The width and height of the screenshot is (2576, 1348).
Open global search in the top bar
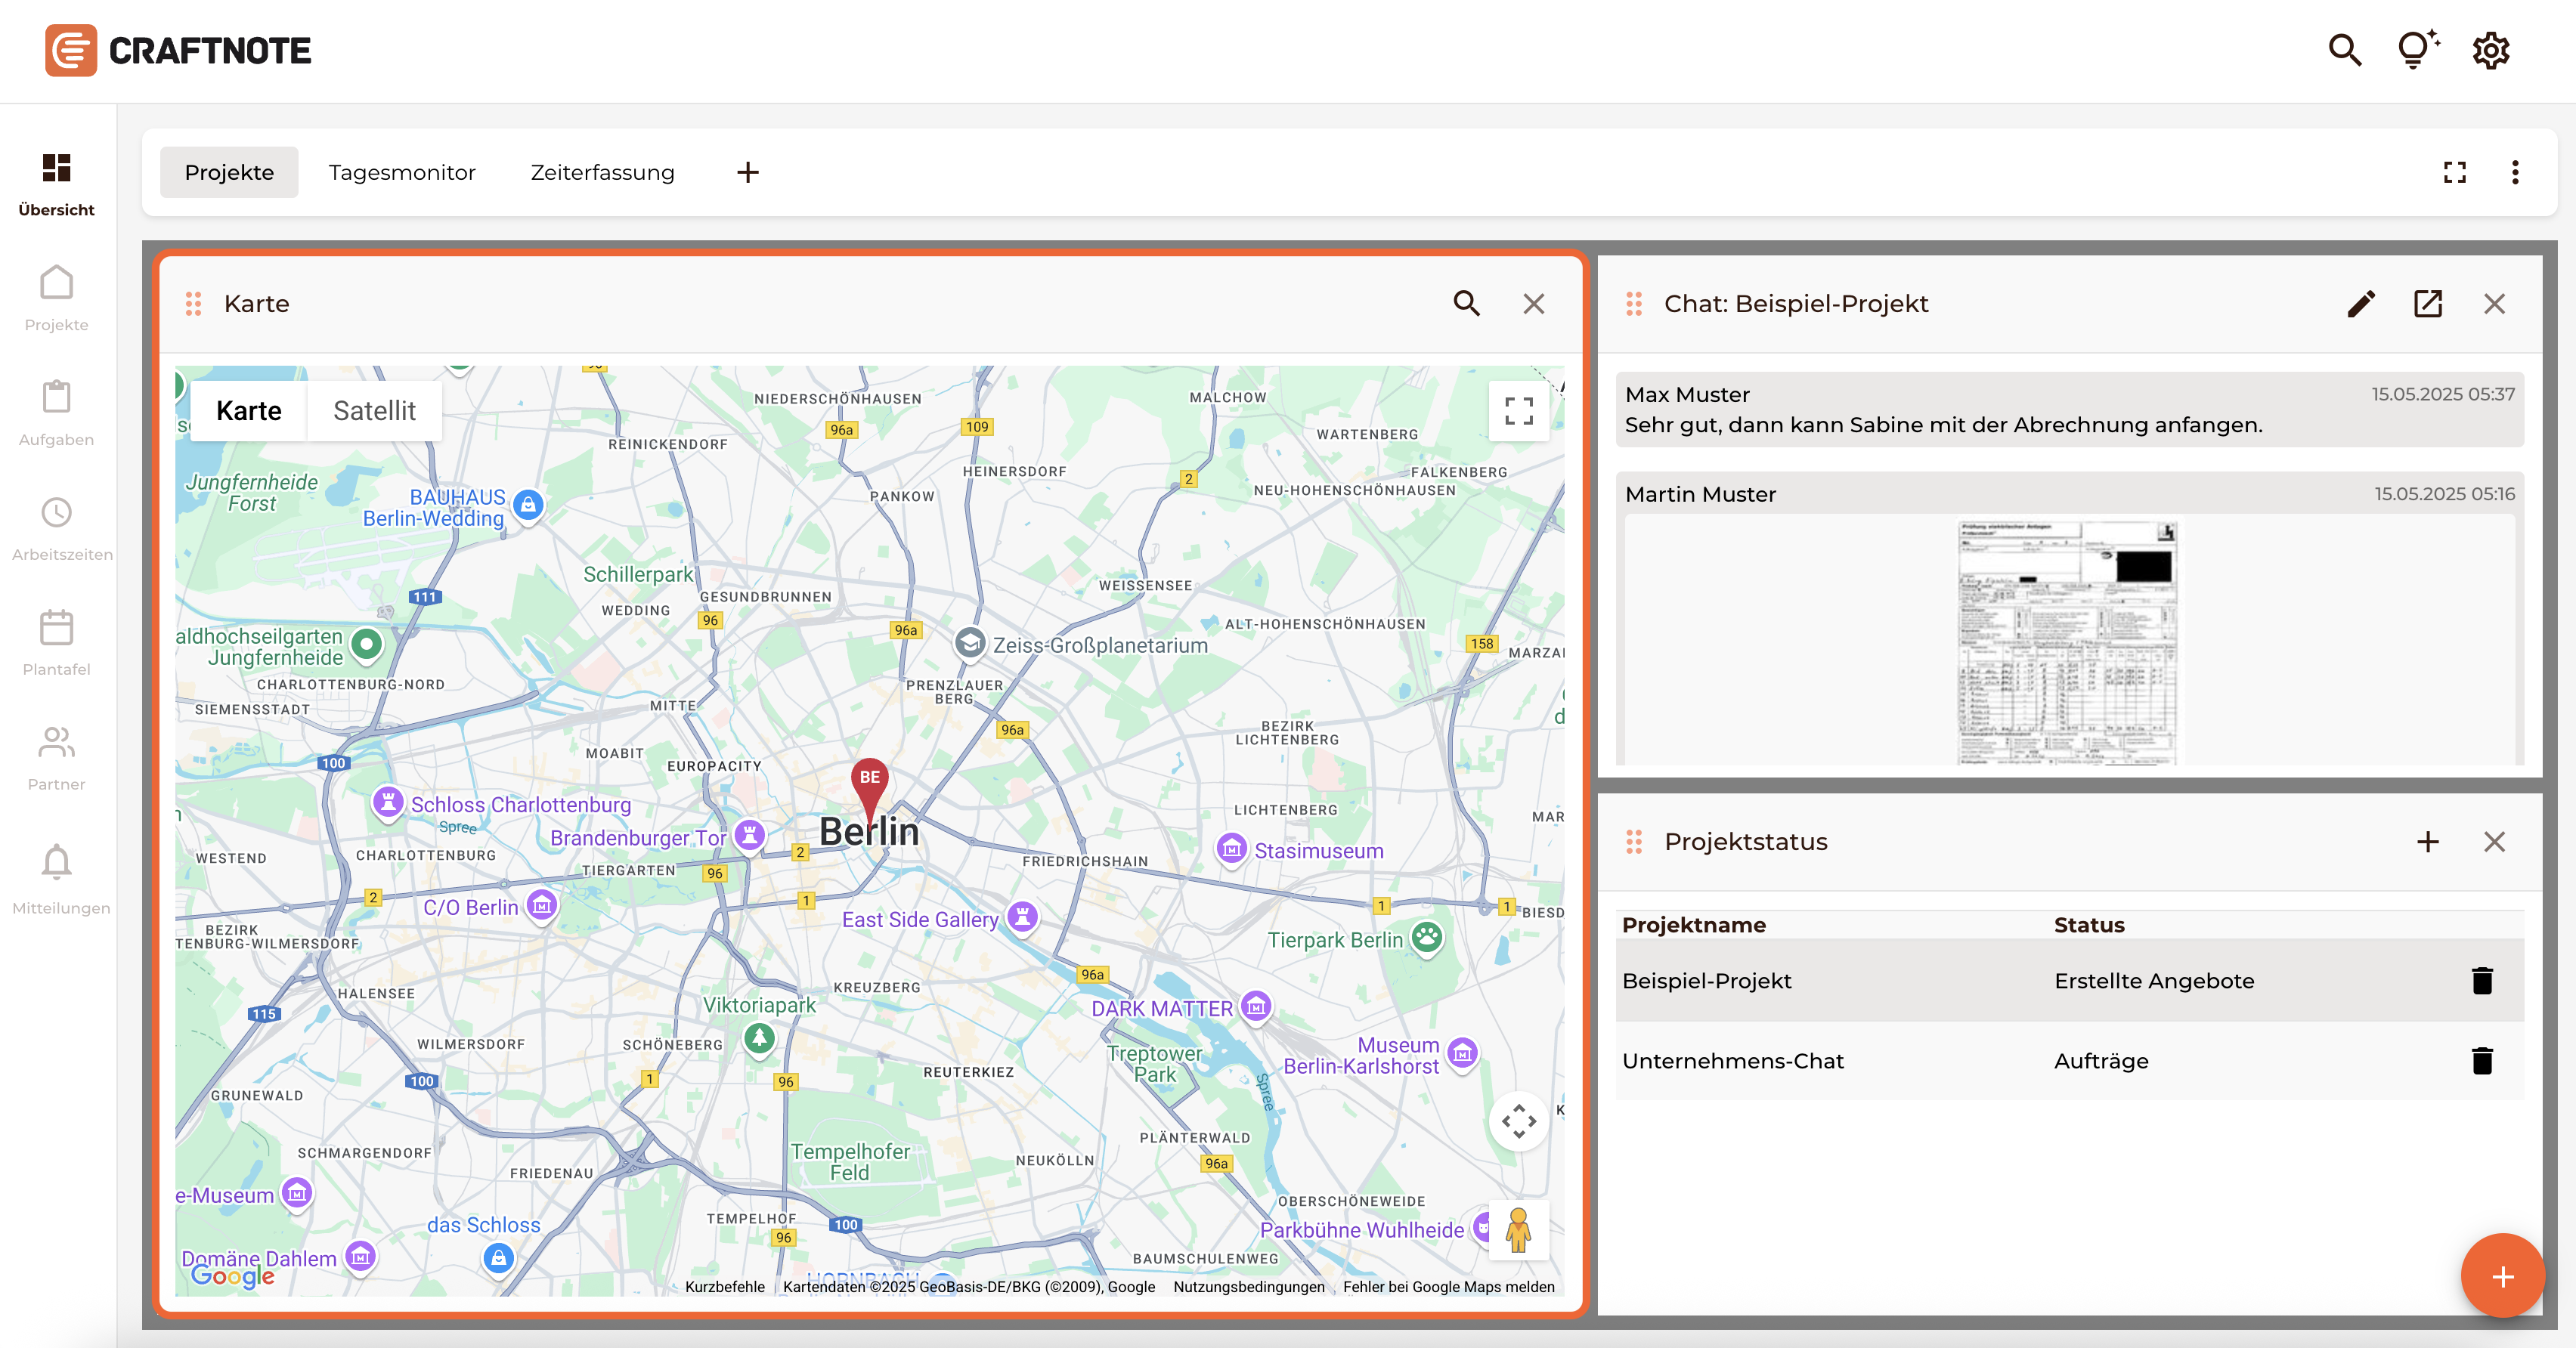2345,50
